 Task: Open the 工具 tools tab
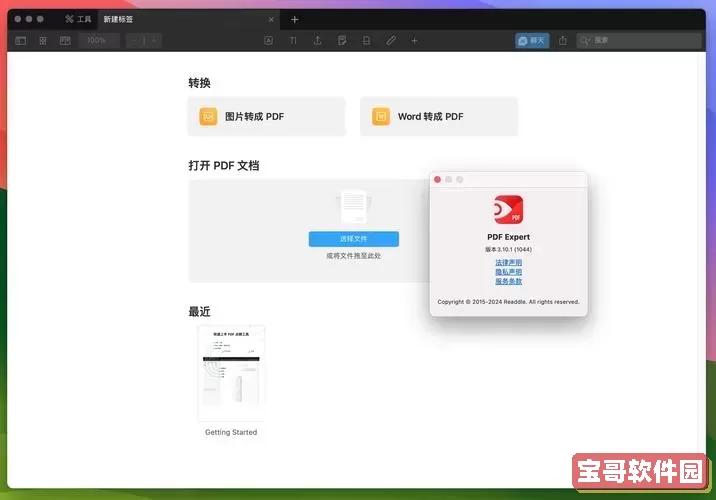78,19
